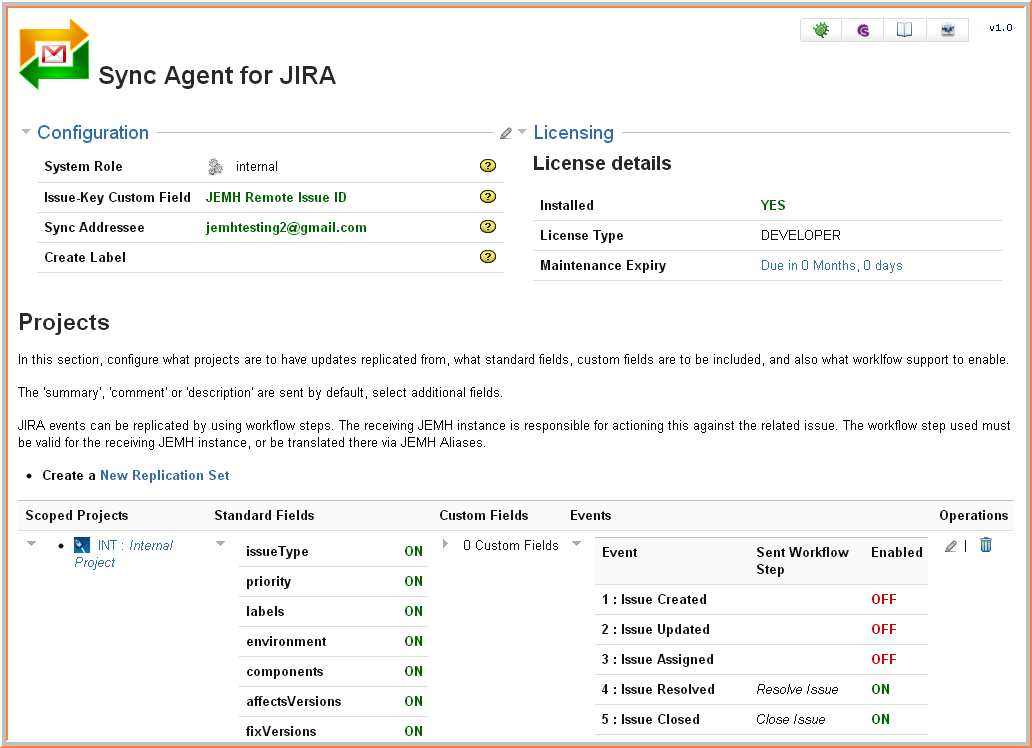Click the Standard Fields column header
The image size is (1032, 748).
pyautogui.click(x=264, y=516)
